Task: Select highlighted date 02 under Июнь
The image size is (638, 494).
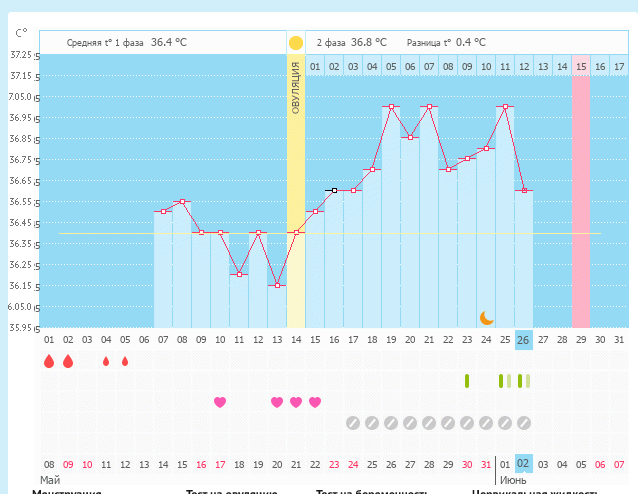Action: pos(523,464)
